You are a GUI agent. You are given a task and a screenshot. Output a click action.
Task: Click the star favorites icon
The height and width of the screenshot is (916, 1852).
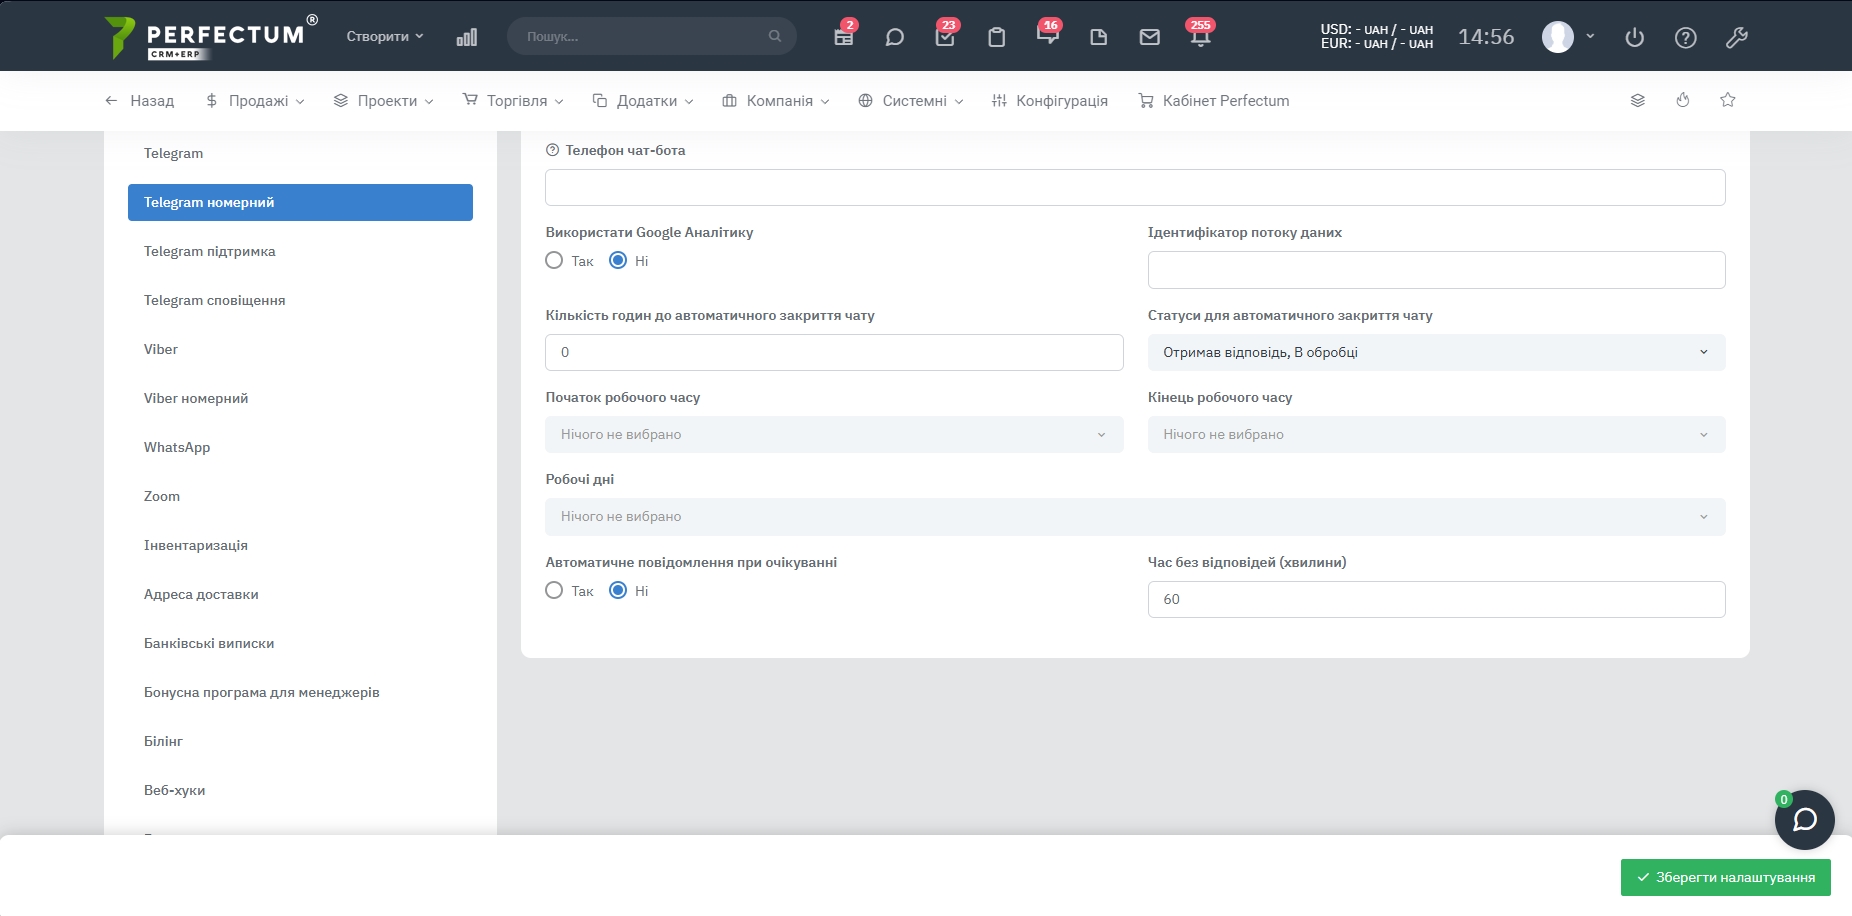point(1727,100)
